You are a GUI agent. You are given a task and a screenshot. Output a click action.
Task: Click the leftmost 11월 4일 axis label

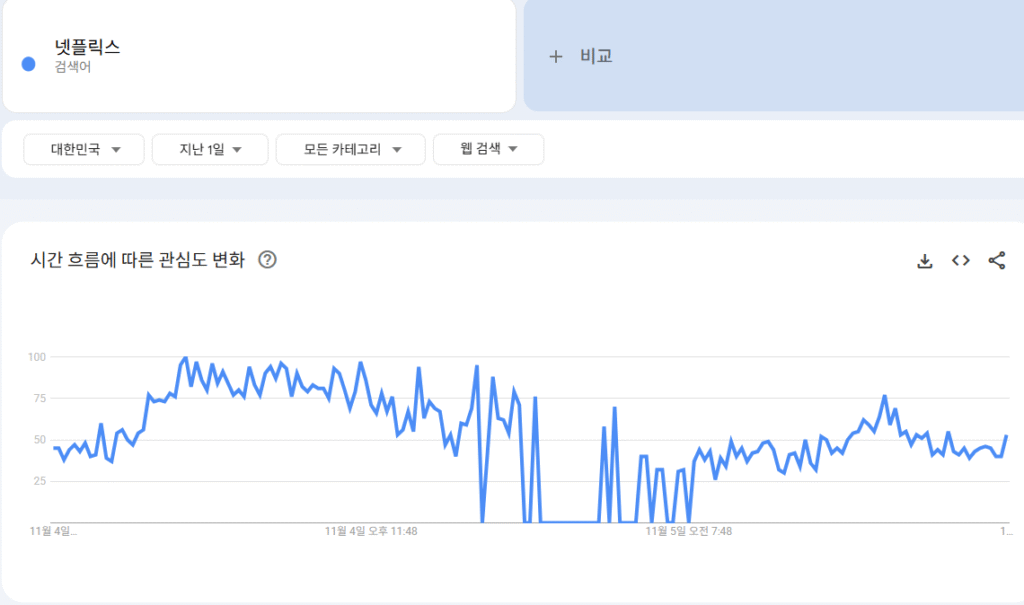click(53, 531)
